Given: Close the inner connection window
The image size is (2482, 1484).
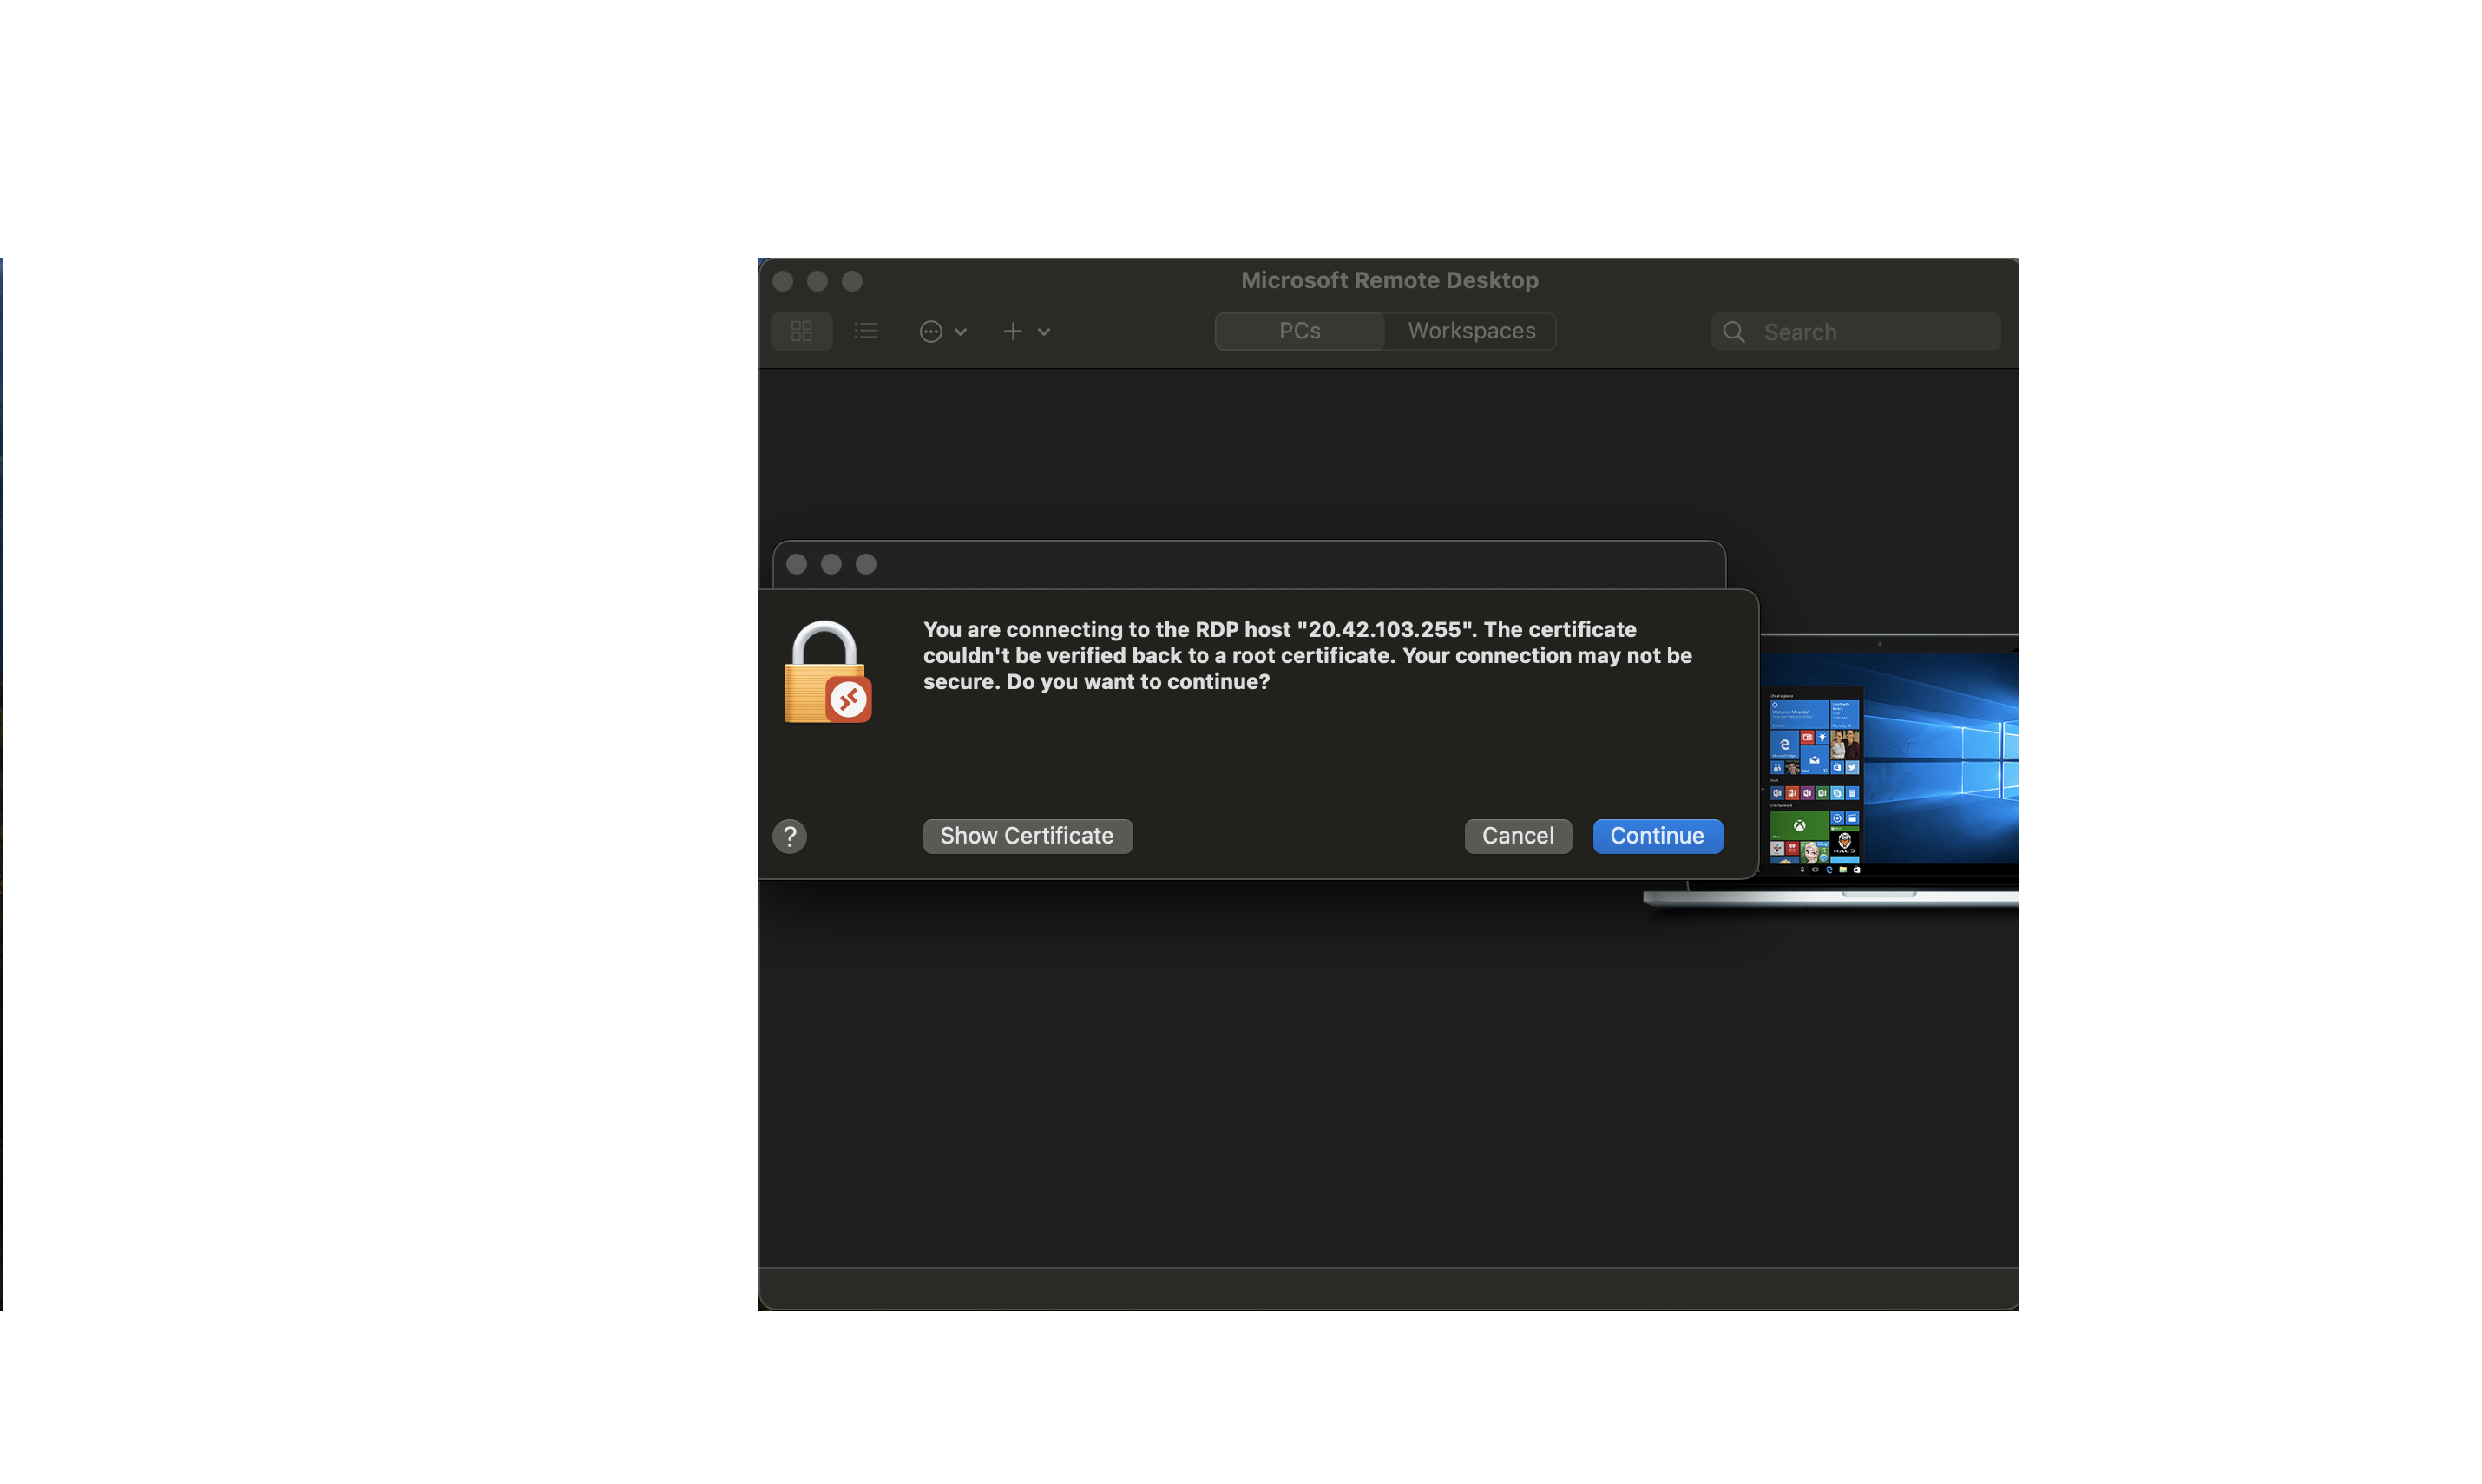Looking at the screenshot, I should [x=797, y=564].
